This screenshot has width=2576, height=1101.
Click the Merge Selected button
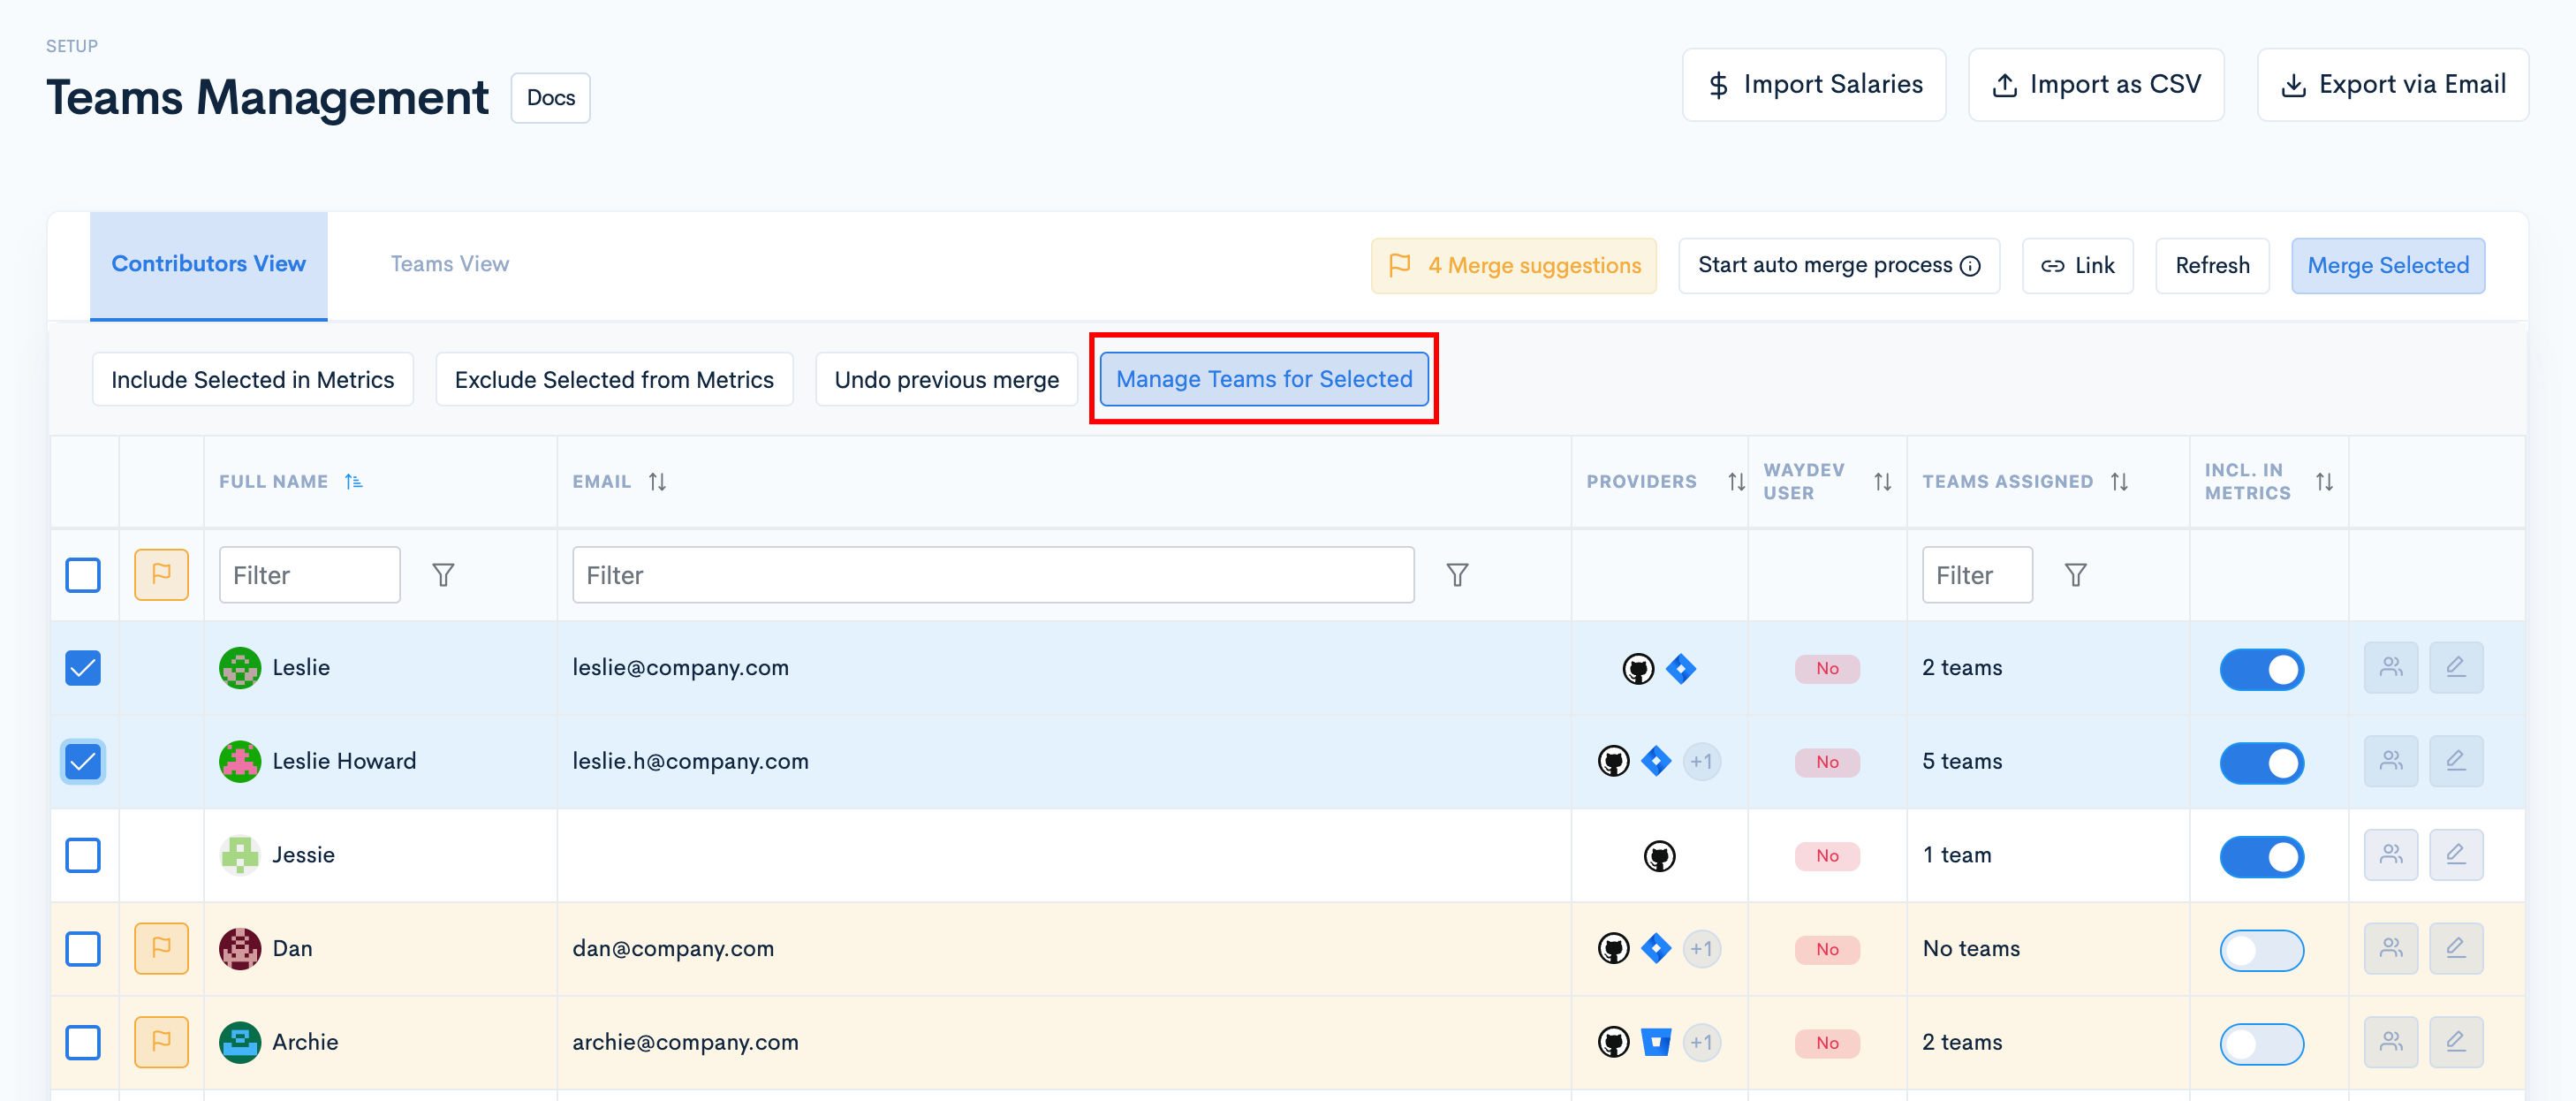point(2387,266)
